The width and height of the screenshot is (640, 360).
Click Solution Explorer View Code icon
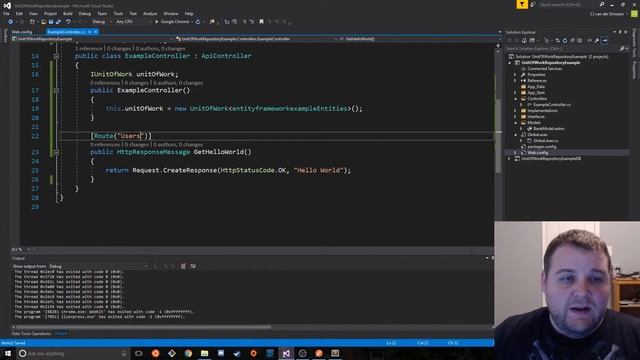point(589,40)
